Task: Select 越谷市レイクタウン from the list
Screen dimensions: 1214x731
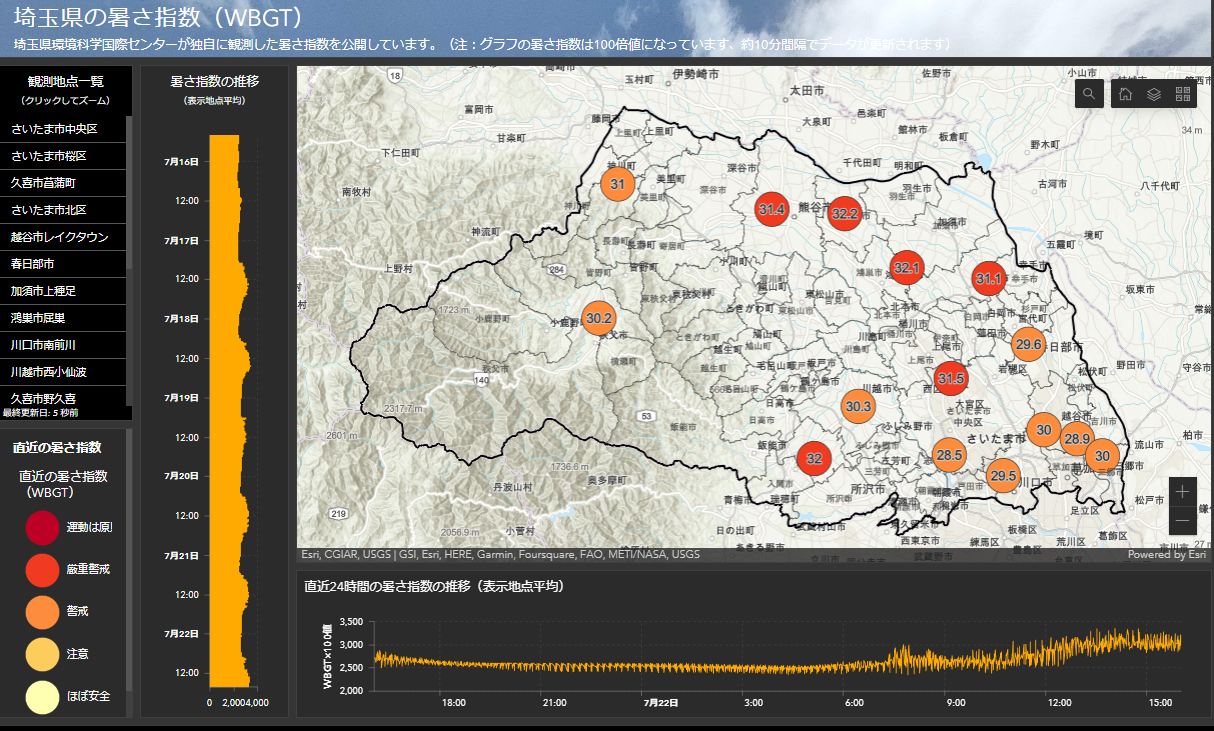Action: point(59,237)
